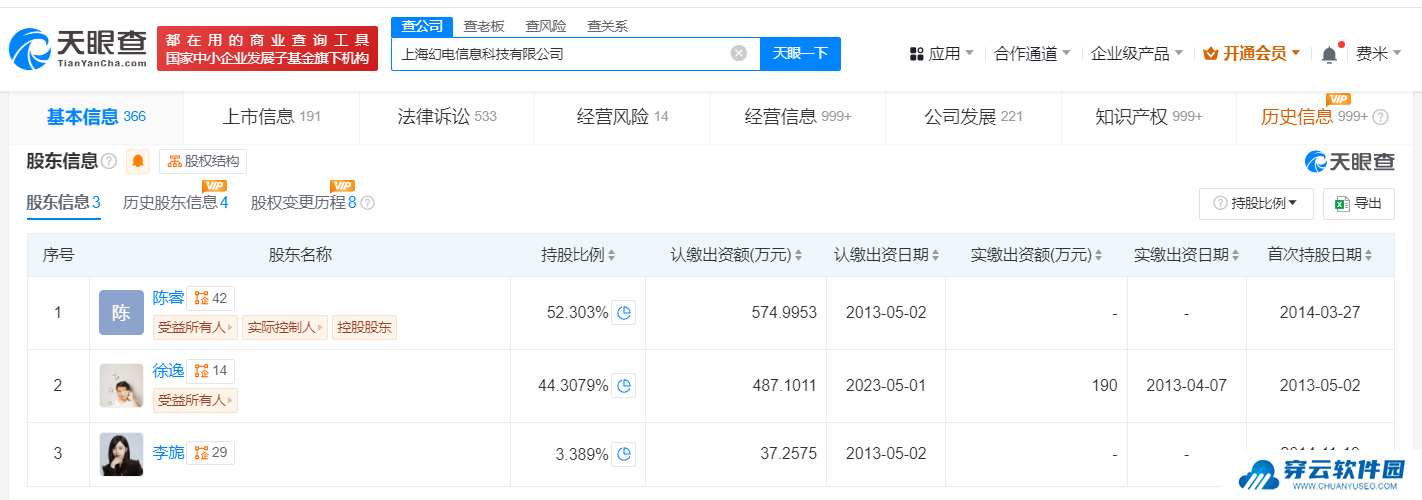Click 李旎's related companies badge 29
This screenshot has width=1422, height=500.
[211, 452]
